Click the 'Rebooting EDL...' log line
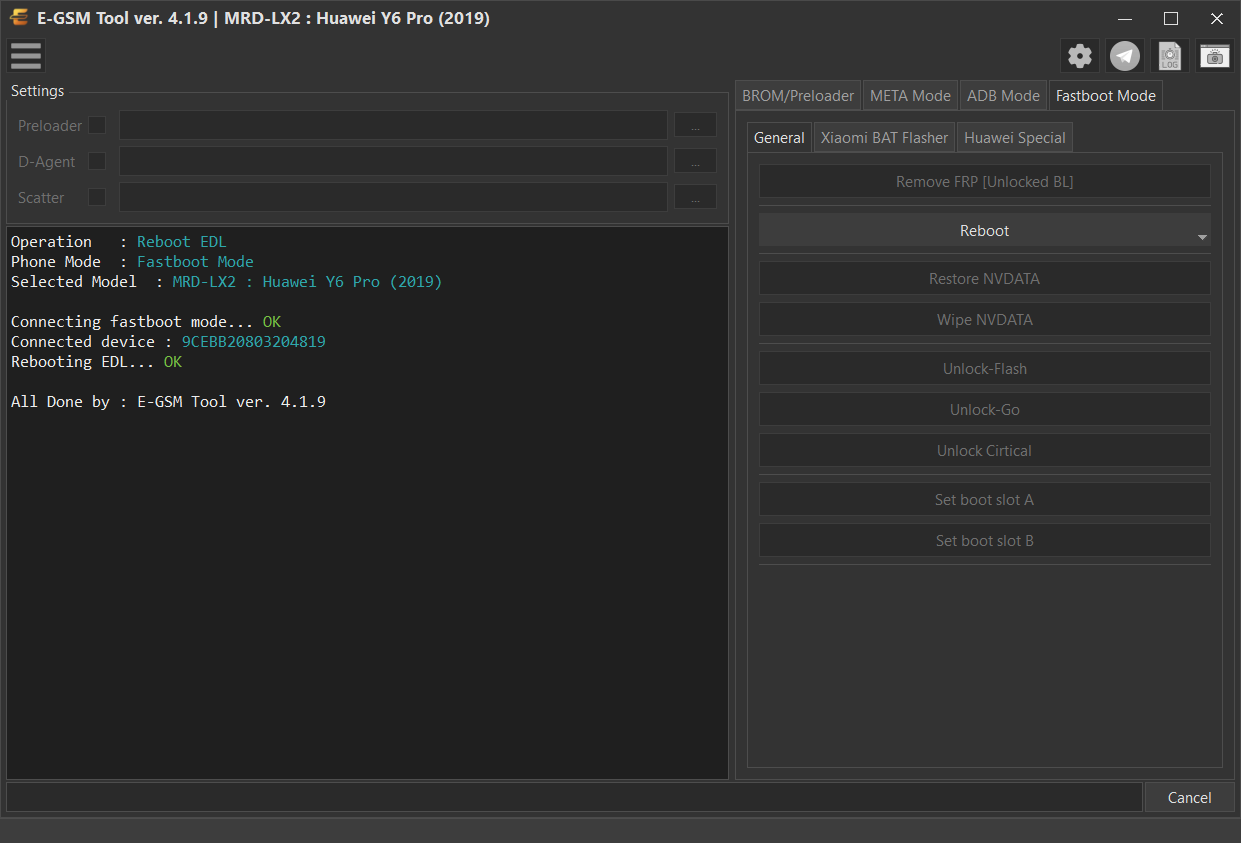Screen dimensions: 1241x843 coord(97,362)
